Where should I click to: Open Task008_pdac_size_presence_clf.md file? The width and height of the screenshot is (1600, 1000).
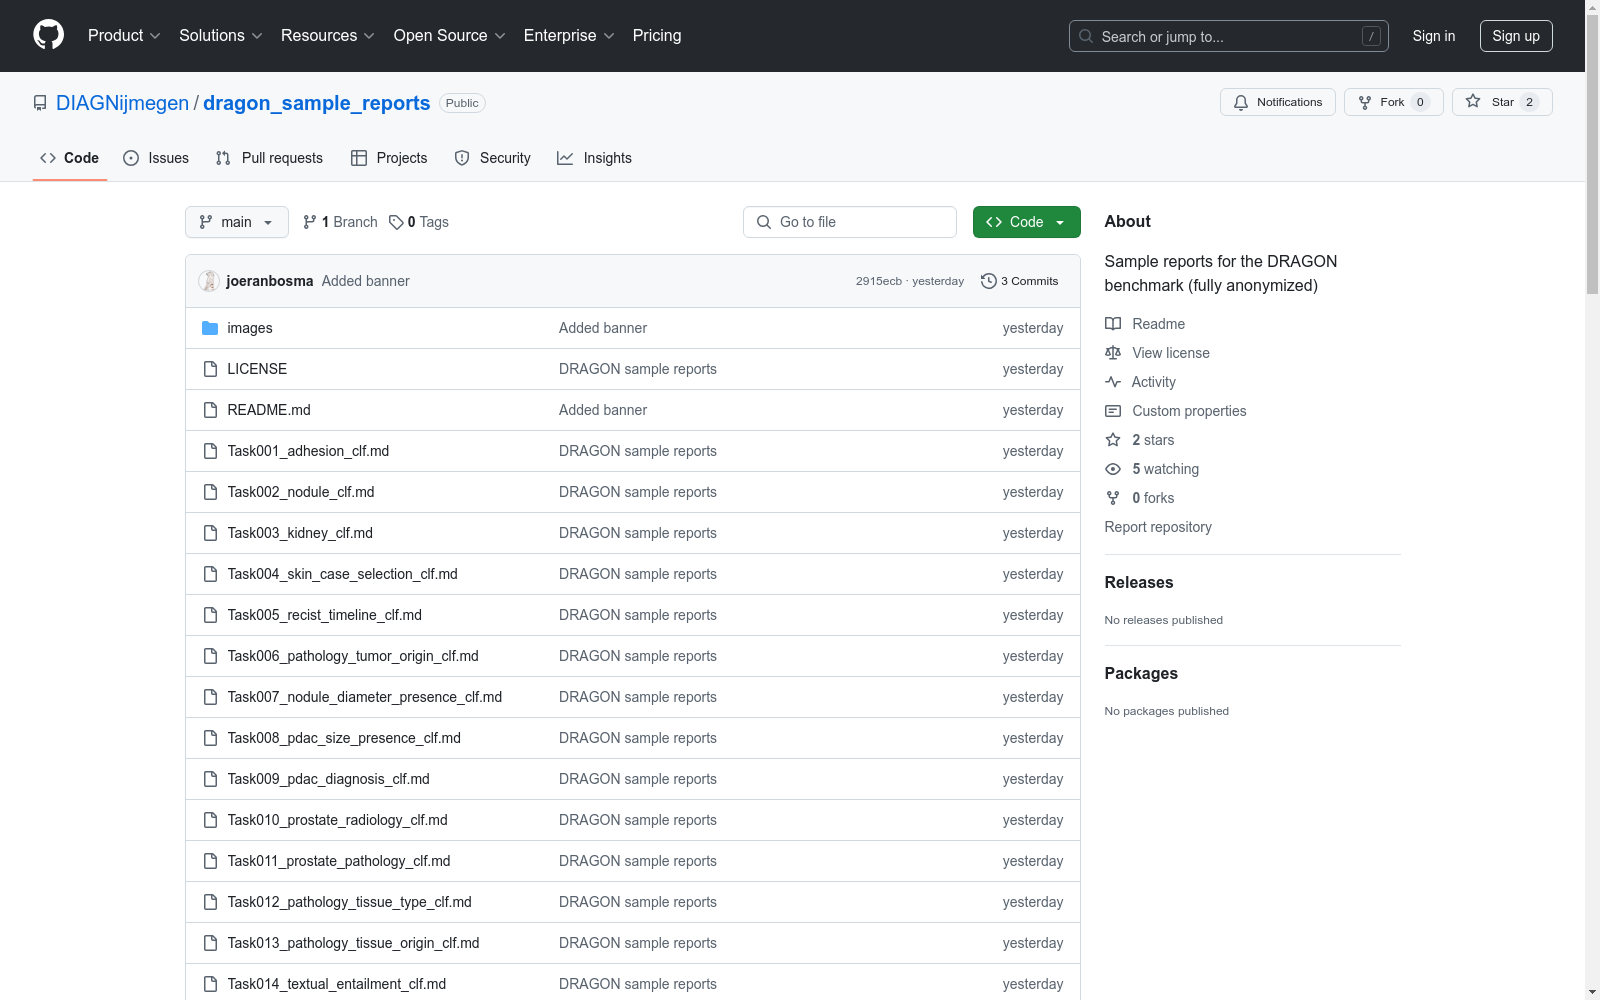344,738
